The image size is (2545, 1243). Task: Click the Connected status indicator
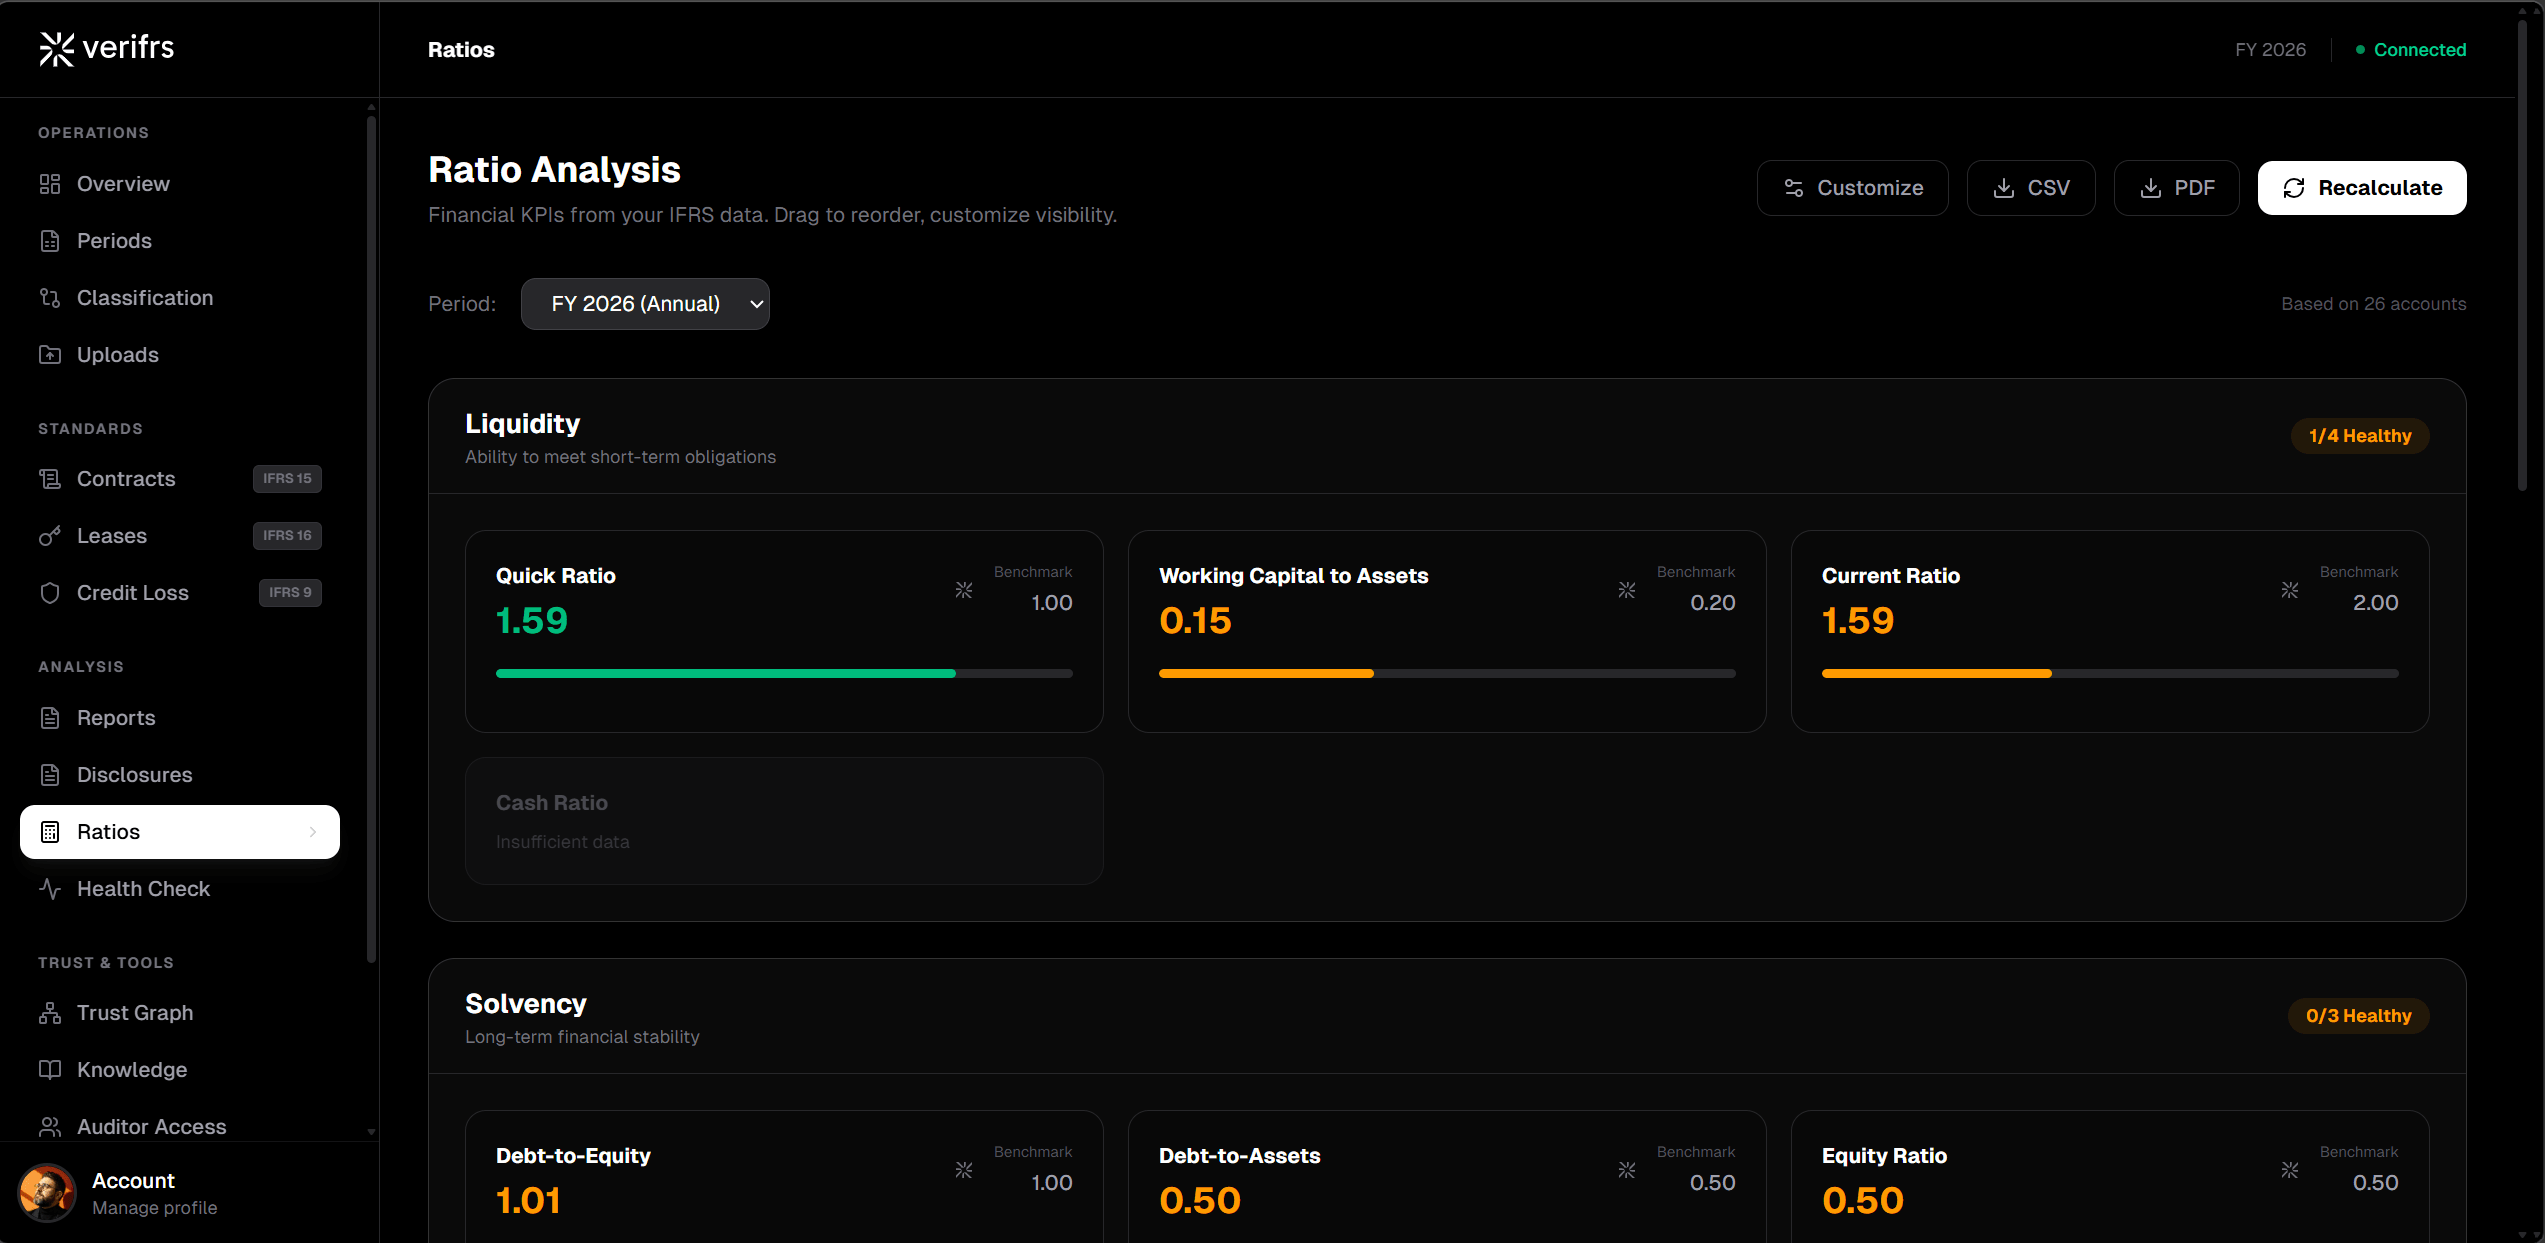(x=2410, y=49)
